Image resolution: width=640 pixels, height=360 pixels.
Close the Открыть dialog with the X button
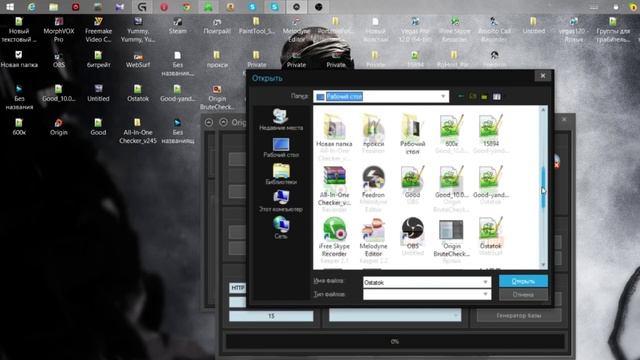pyautogui.click(x=543, y=76)
